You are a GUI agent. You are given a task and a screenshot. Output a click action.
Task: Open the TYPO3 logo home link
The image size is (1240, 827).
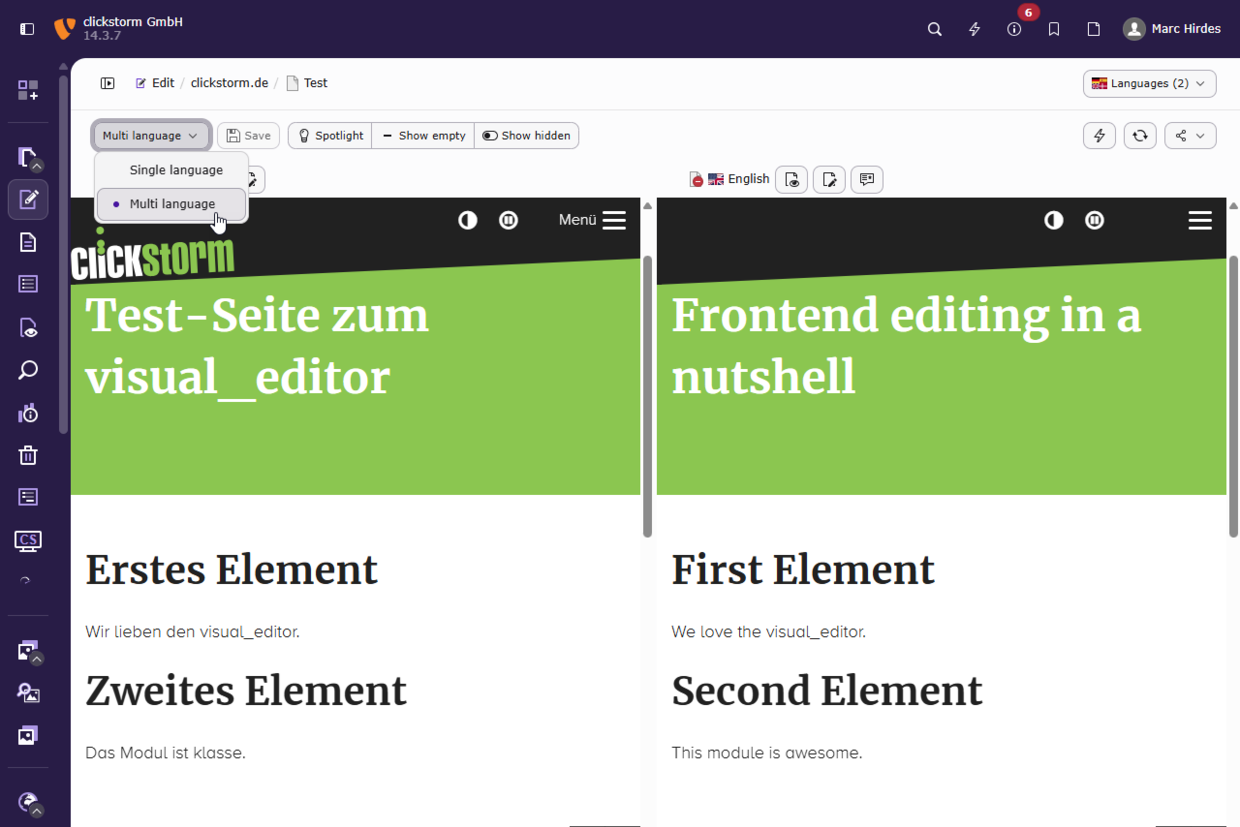[x=65, y=29]
